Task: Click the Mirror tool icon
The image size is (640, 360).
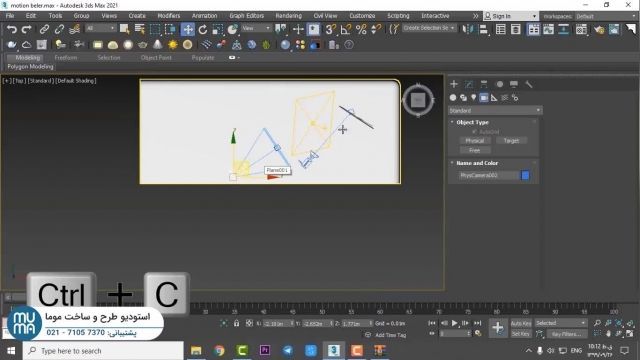Action: click(468, 29)
